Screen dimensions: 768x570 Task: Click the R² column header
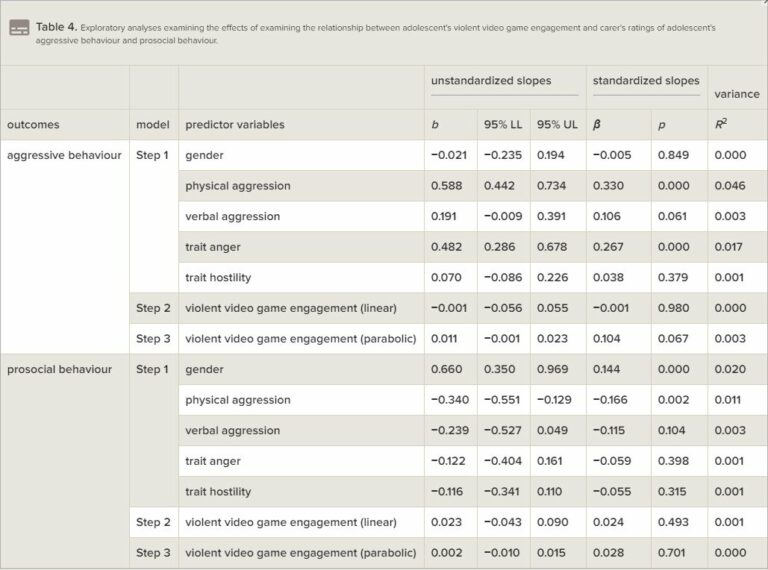click(x=721, y=125)
